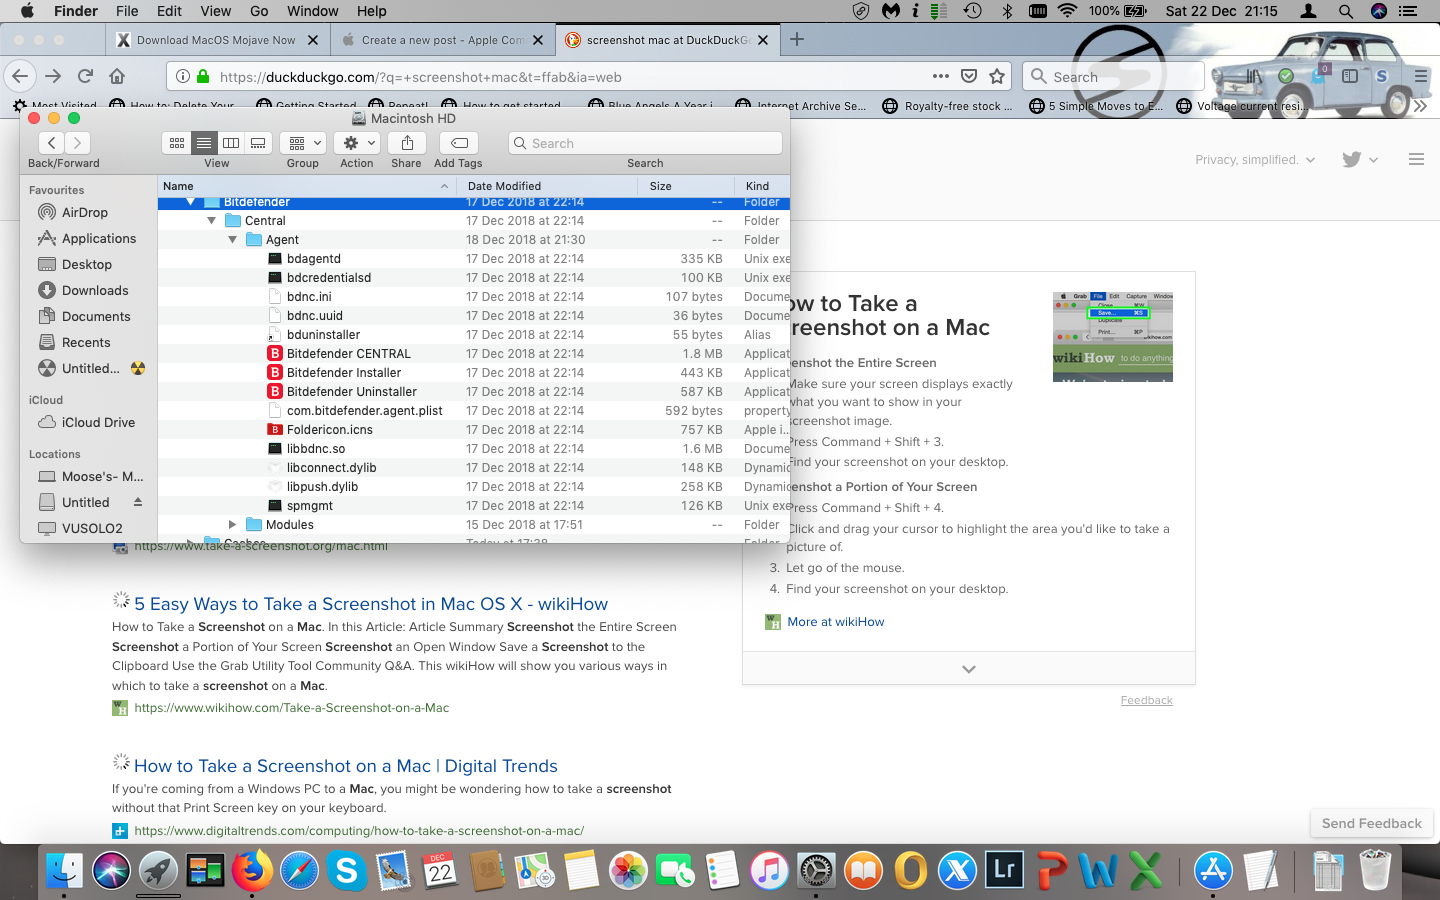Switch Finder to column view

tap(231, 143)
